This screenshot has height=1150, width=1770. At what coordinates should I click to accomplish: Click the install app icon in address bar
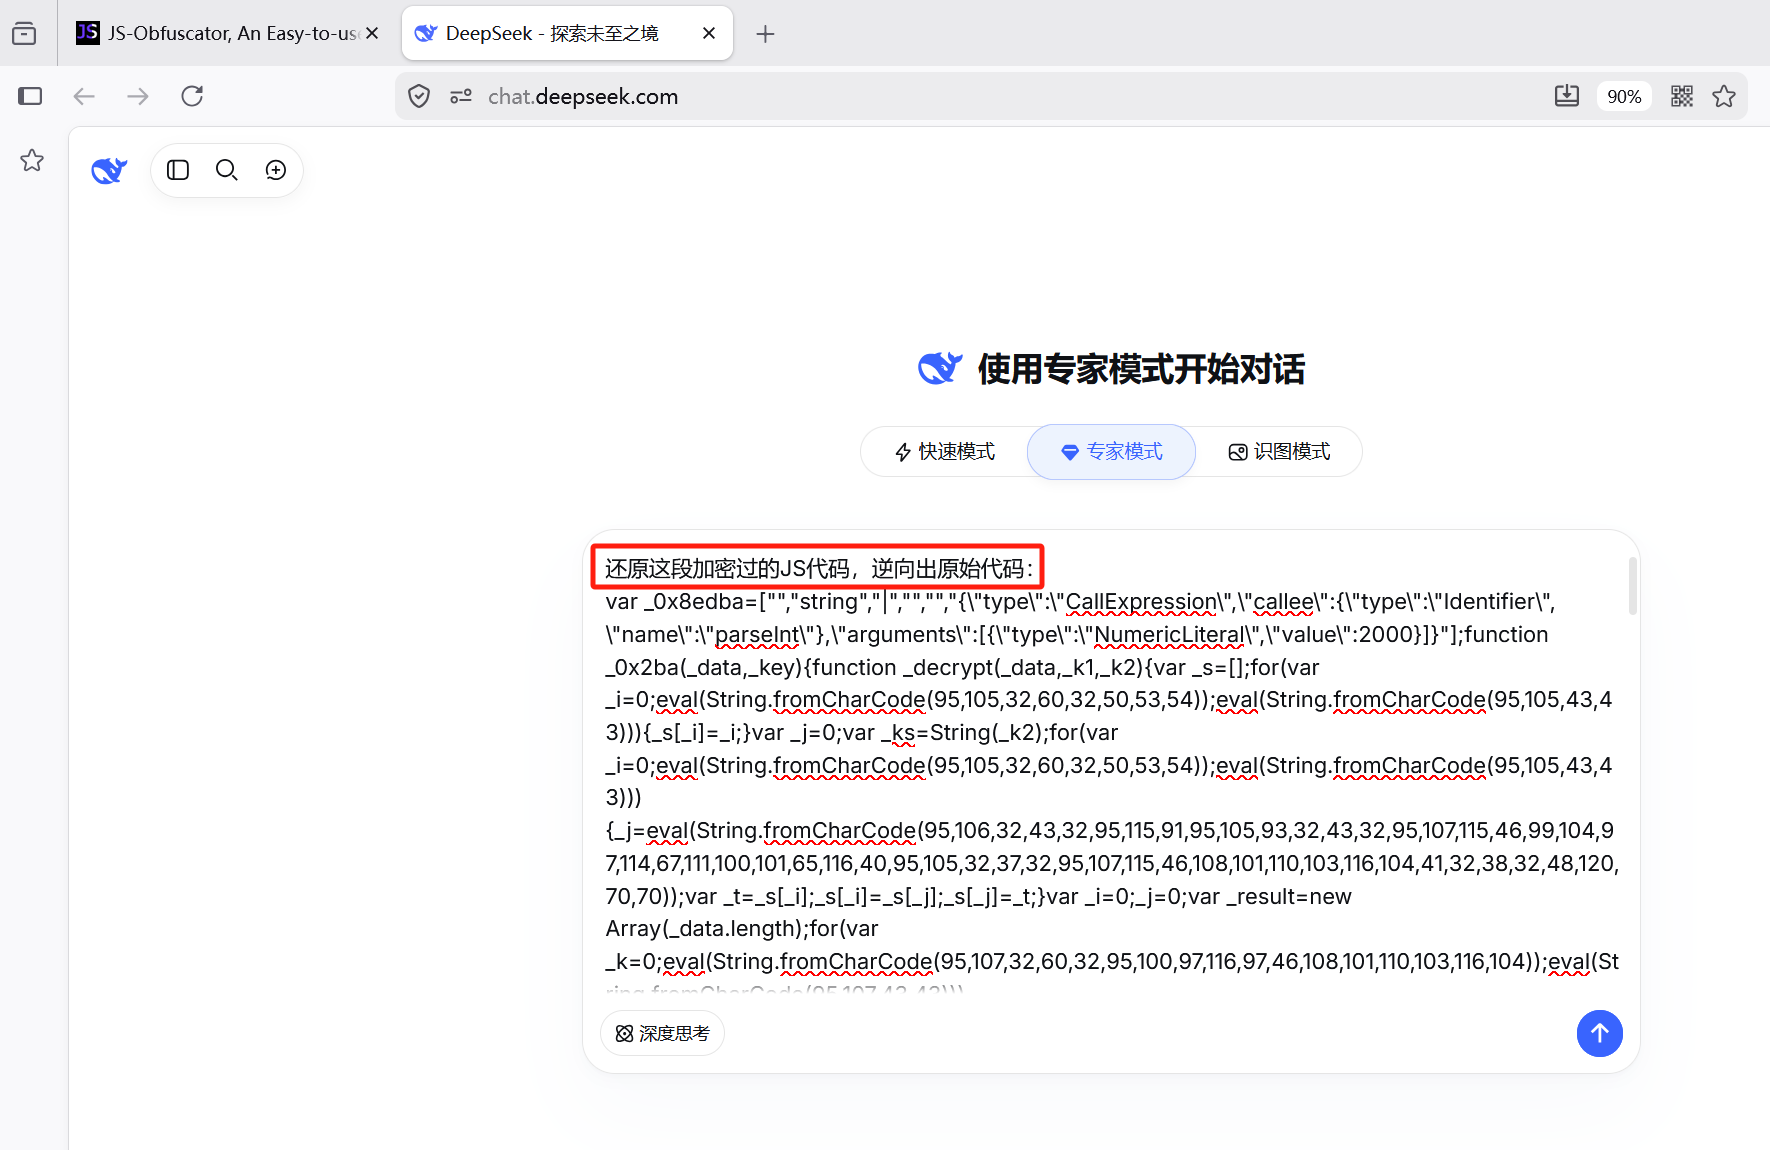(1567, 96)
